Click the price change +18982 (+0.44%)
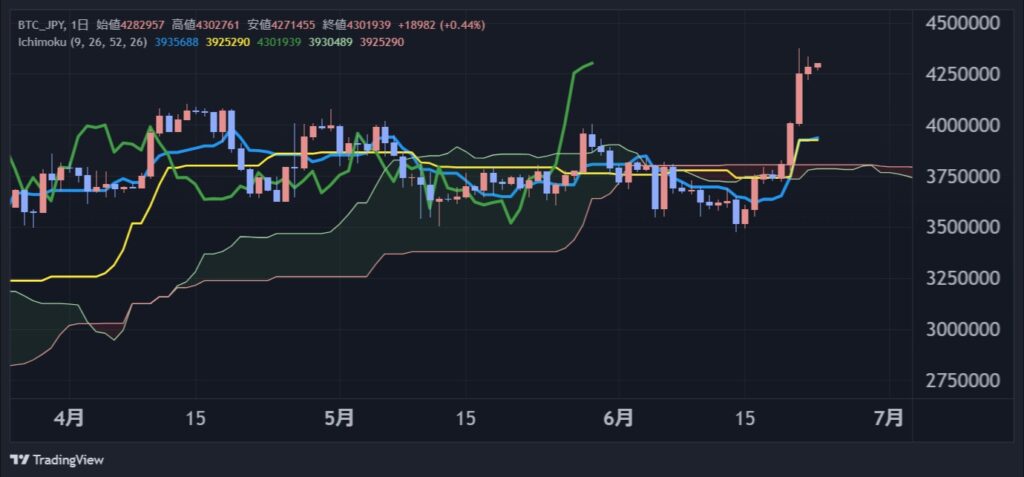The image size is (1024, 477). (x=441, y=25)
